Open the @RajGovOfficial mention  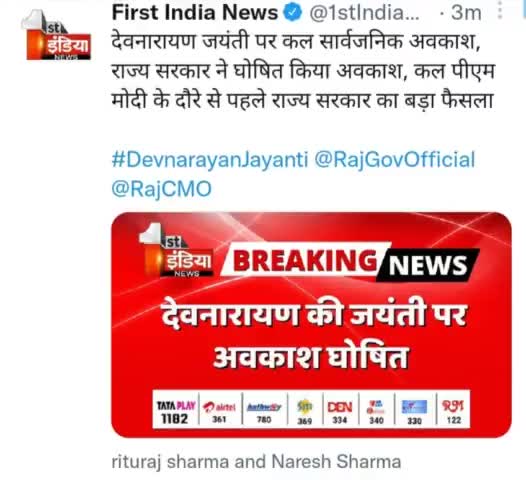[394, 160]
